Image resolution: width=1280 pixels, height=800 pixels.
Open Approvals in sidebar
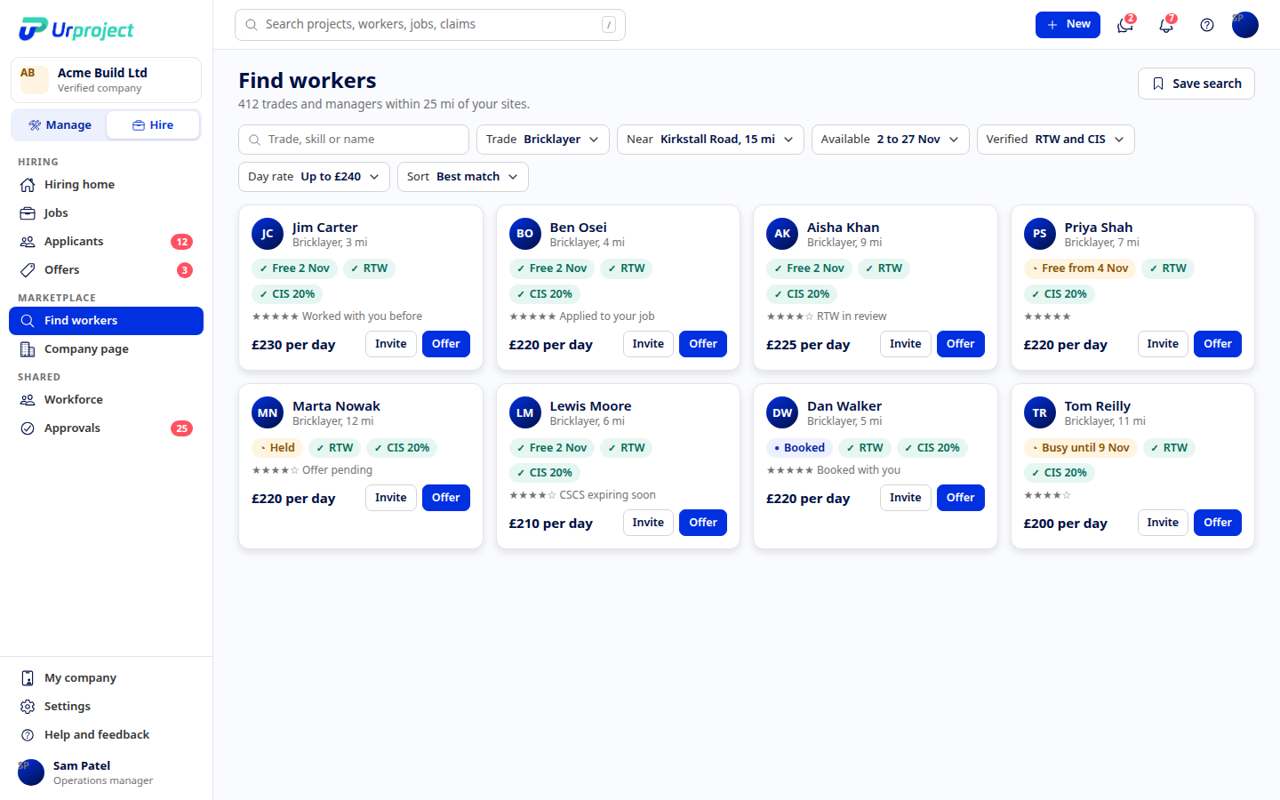click(106, 428)
